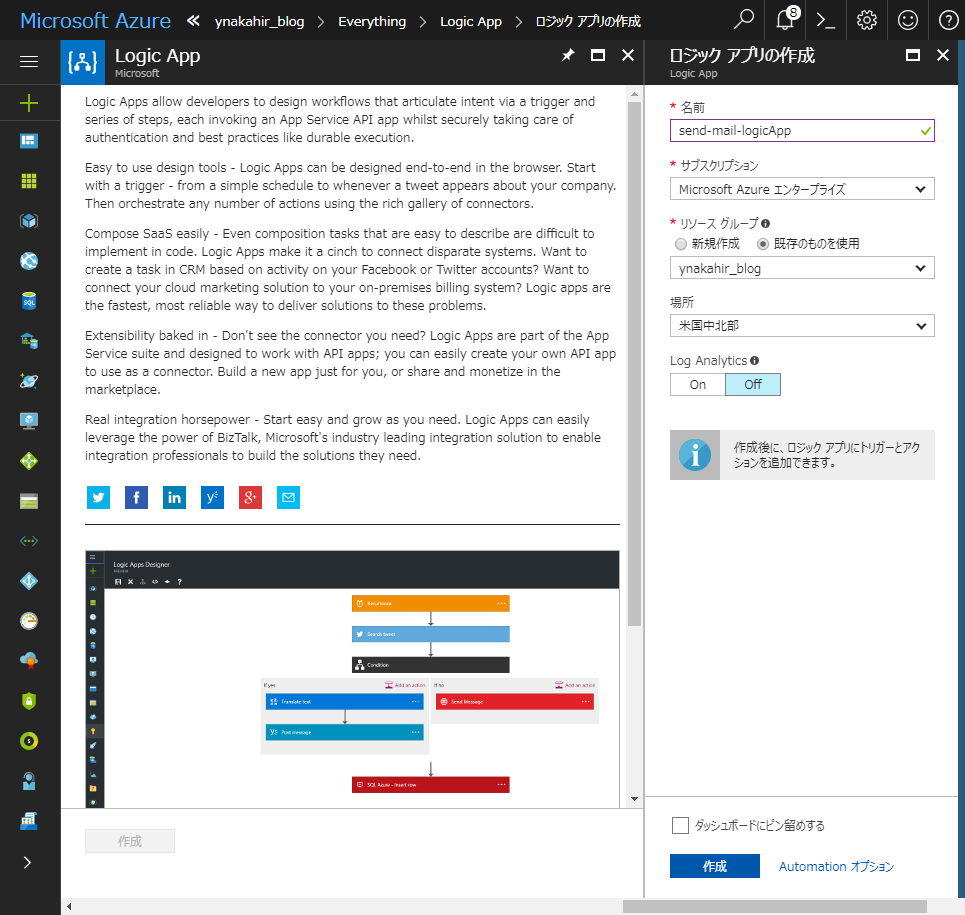The height and width of the screenshot is (915, 965).
Task: Click the bottom horizontal scrollbar thumb
Action: pos(774,906)
